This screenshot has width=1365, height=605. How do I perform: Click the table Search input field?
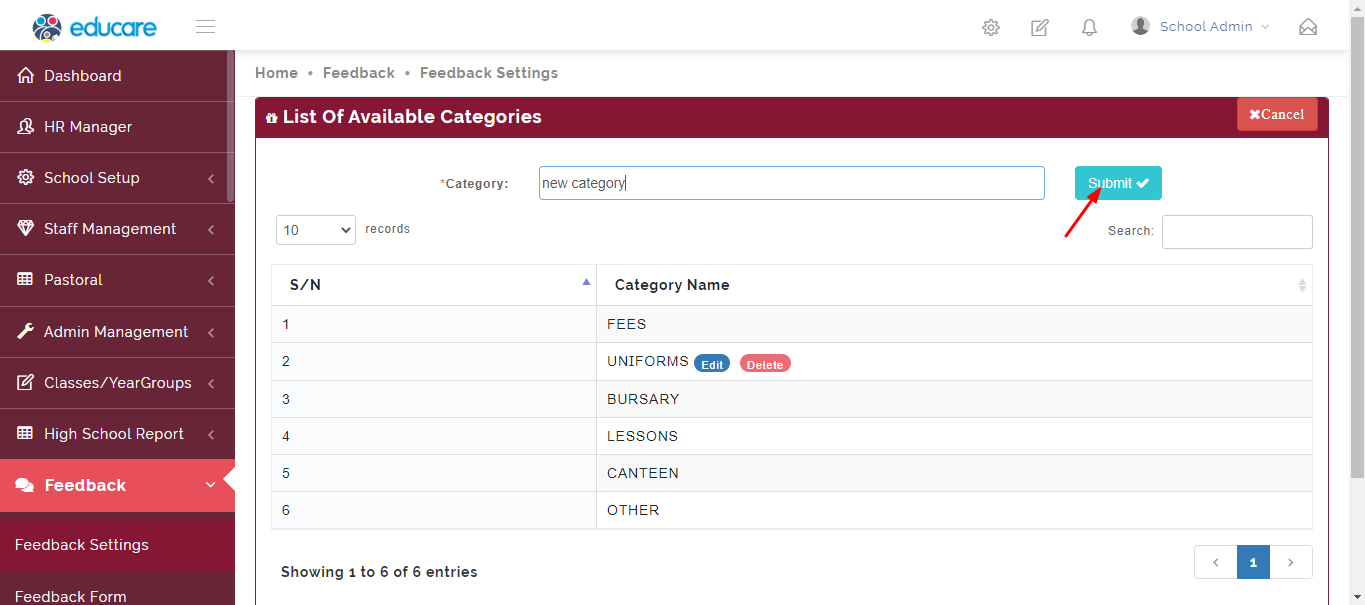(1237, 231)
